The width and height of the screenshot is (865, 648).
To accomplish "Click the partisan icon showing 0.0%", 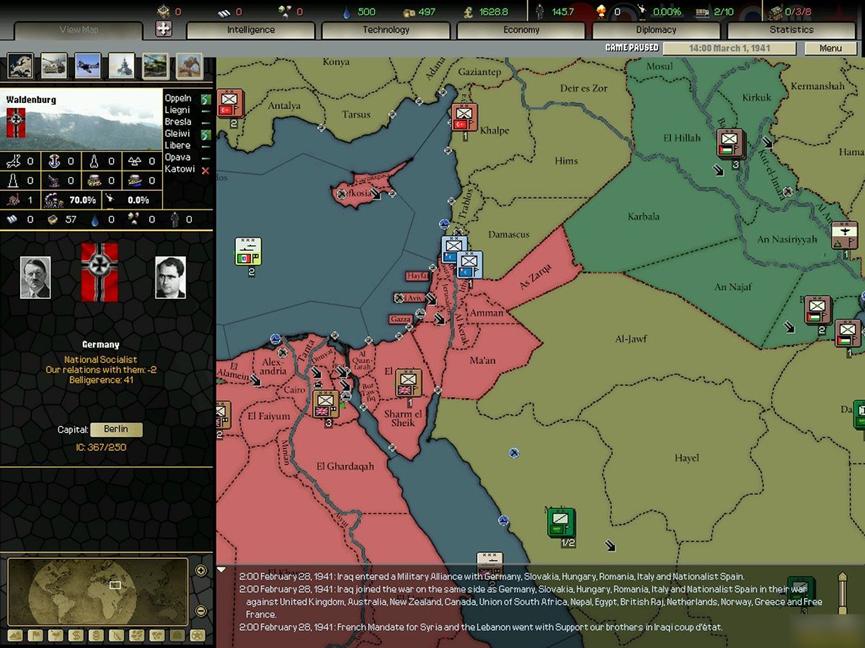I will (110, 199).
